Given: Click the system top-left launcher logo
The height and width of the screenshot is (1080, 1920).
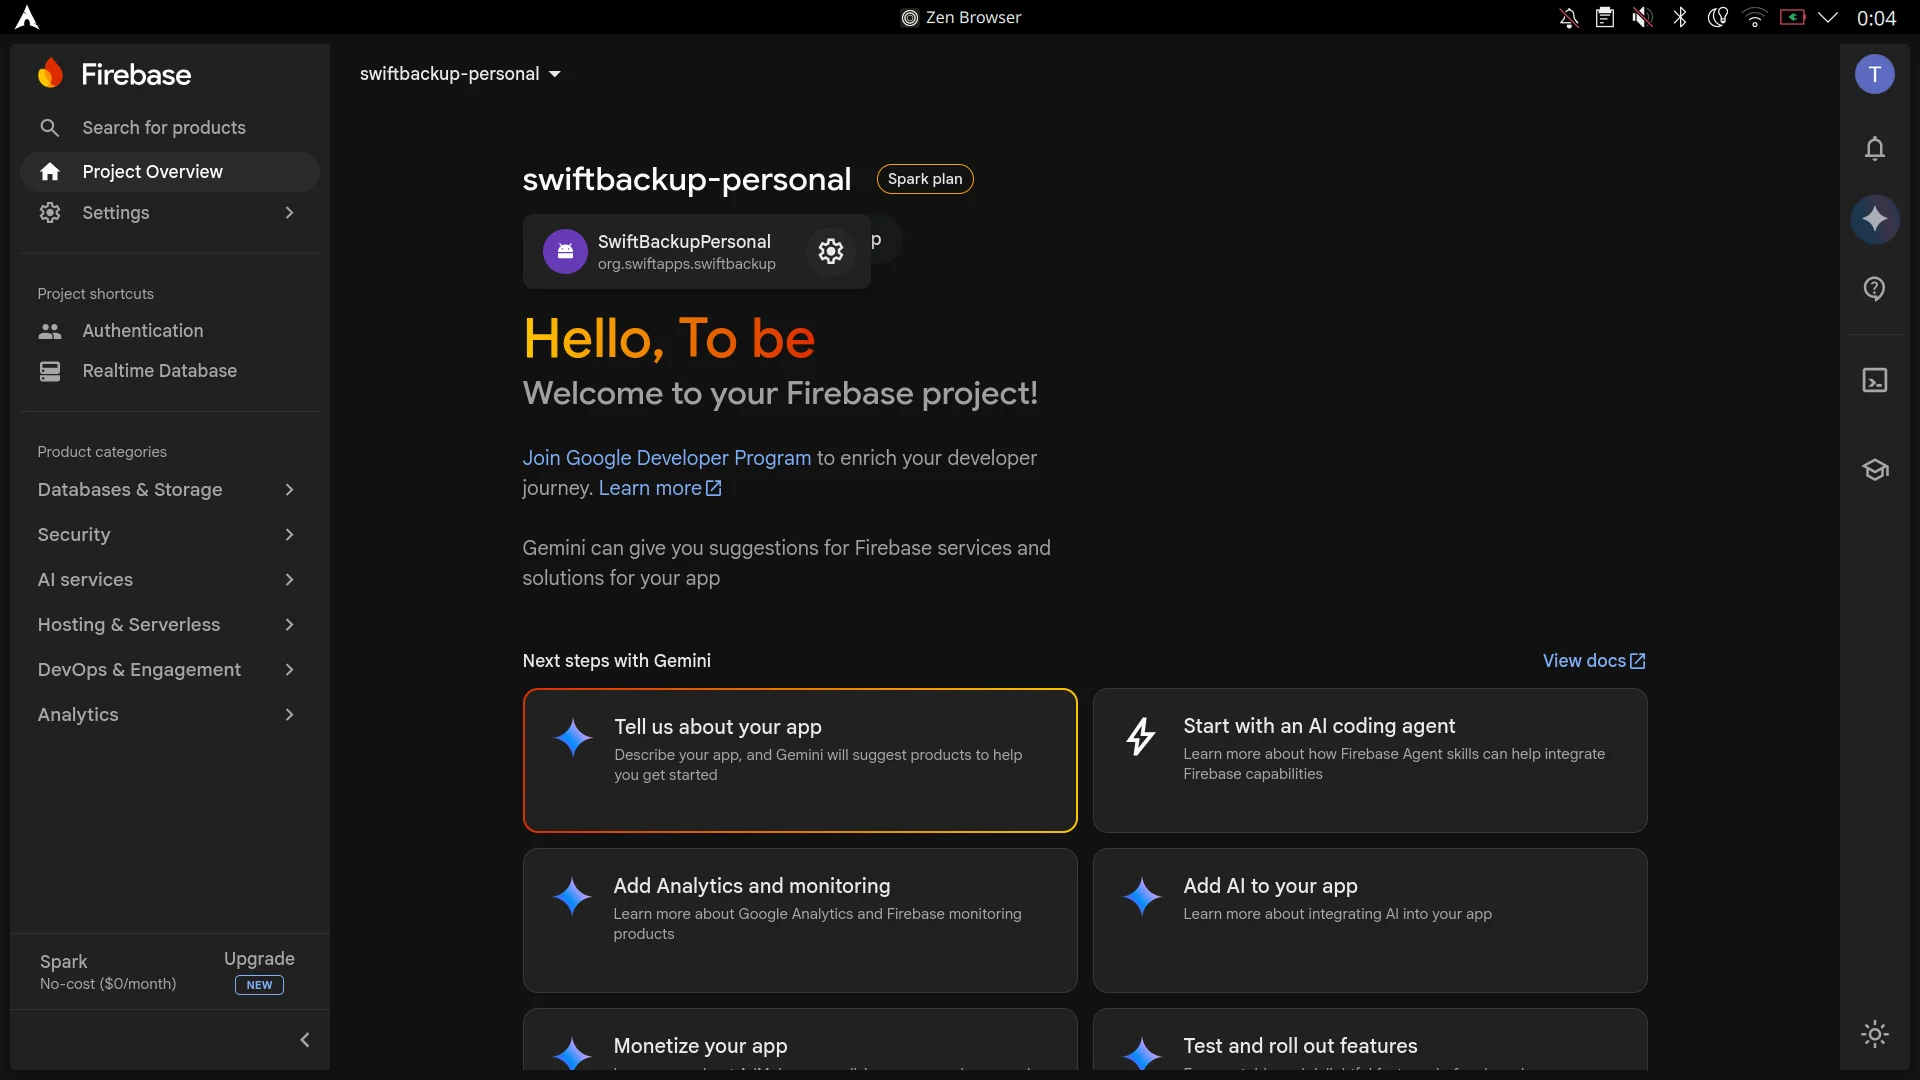Looking at the screenshot, I should click(x=27, y=17).
